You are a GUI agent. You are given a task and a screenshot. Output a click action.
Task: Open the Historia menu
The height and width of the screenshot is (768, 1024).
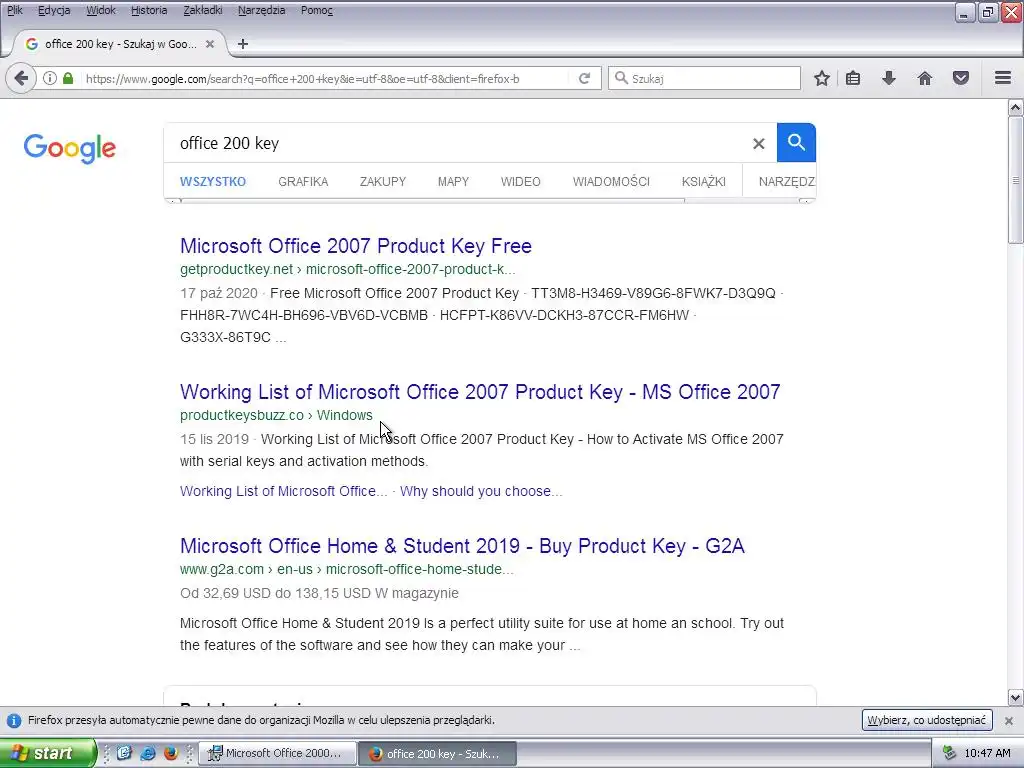point(149,10)
